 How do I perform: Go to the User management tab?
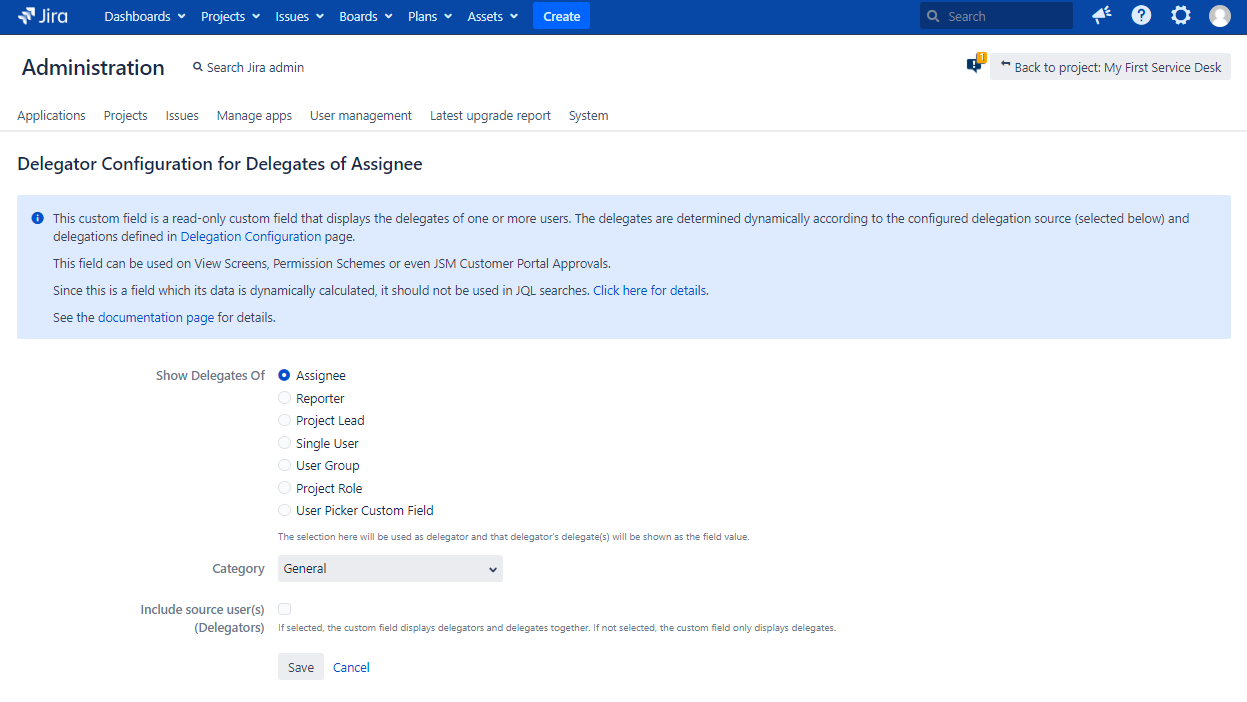point(360,116)
